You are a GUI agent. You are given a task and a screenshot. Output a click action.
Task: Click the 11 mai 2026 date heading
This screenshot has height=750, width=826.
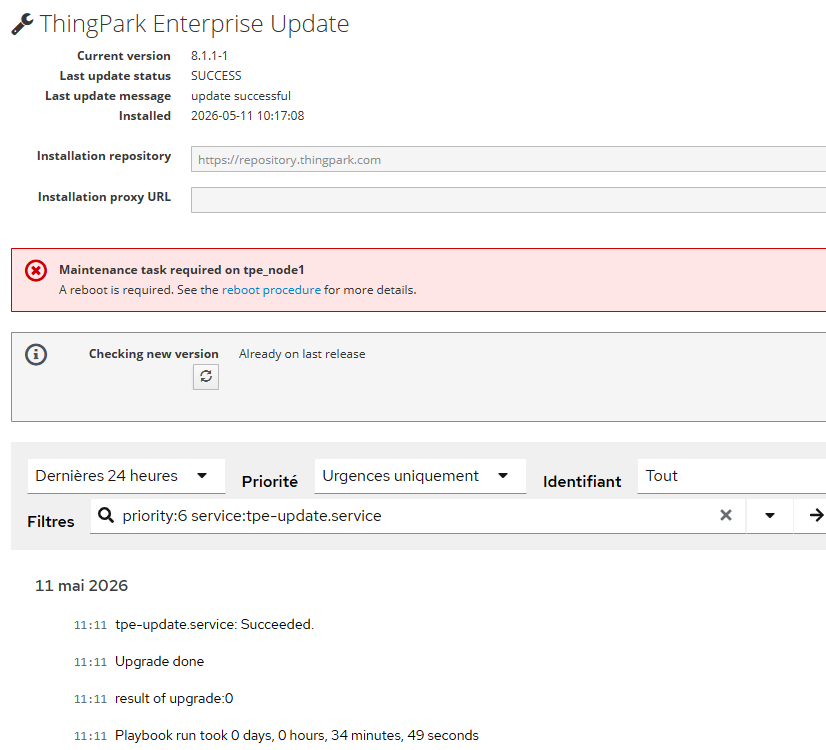pyautogui.click(x=82, y=586)
